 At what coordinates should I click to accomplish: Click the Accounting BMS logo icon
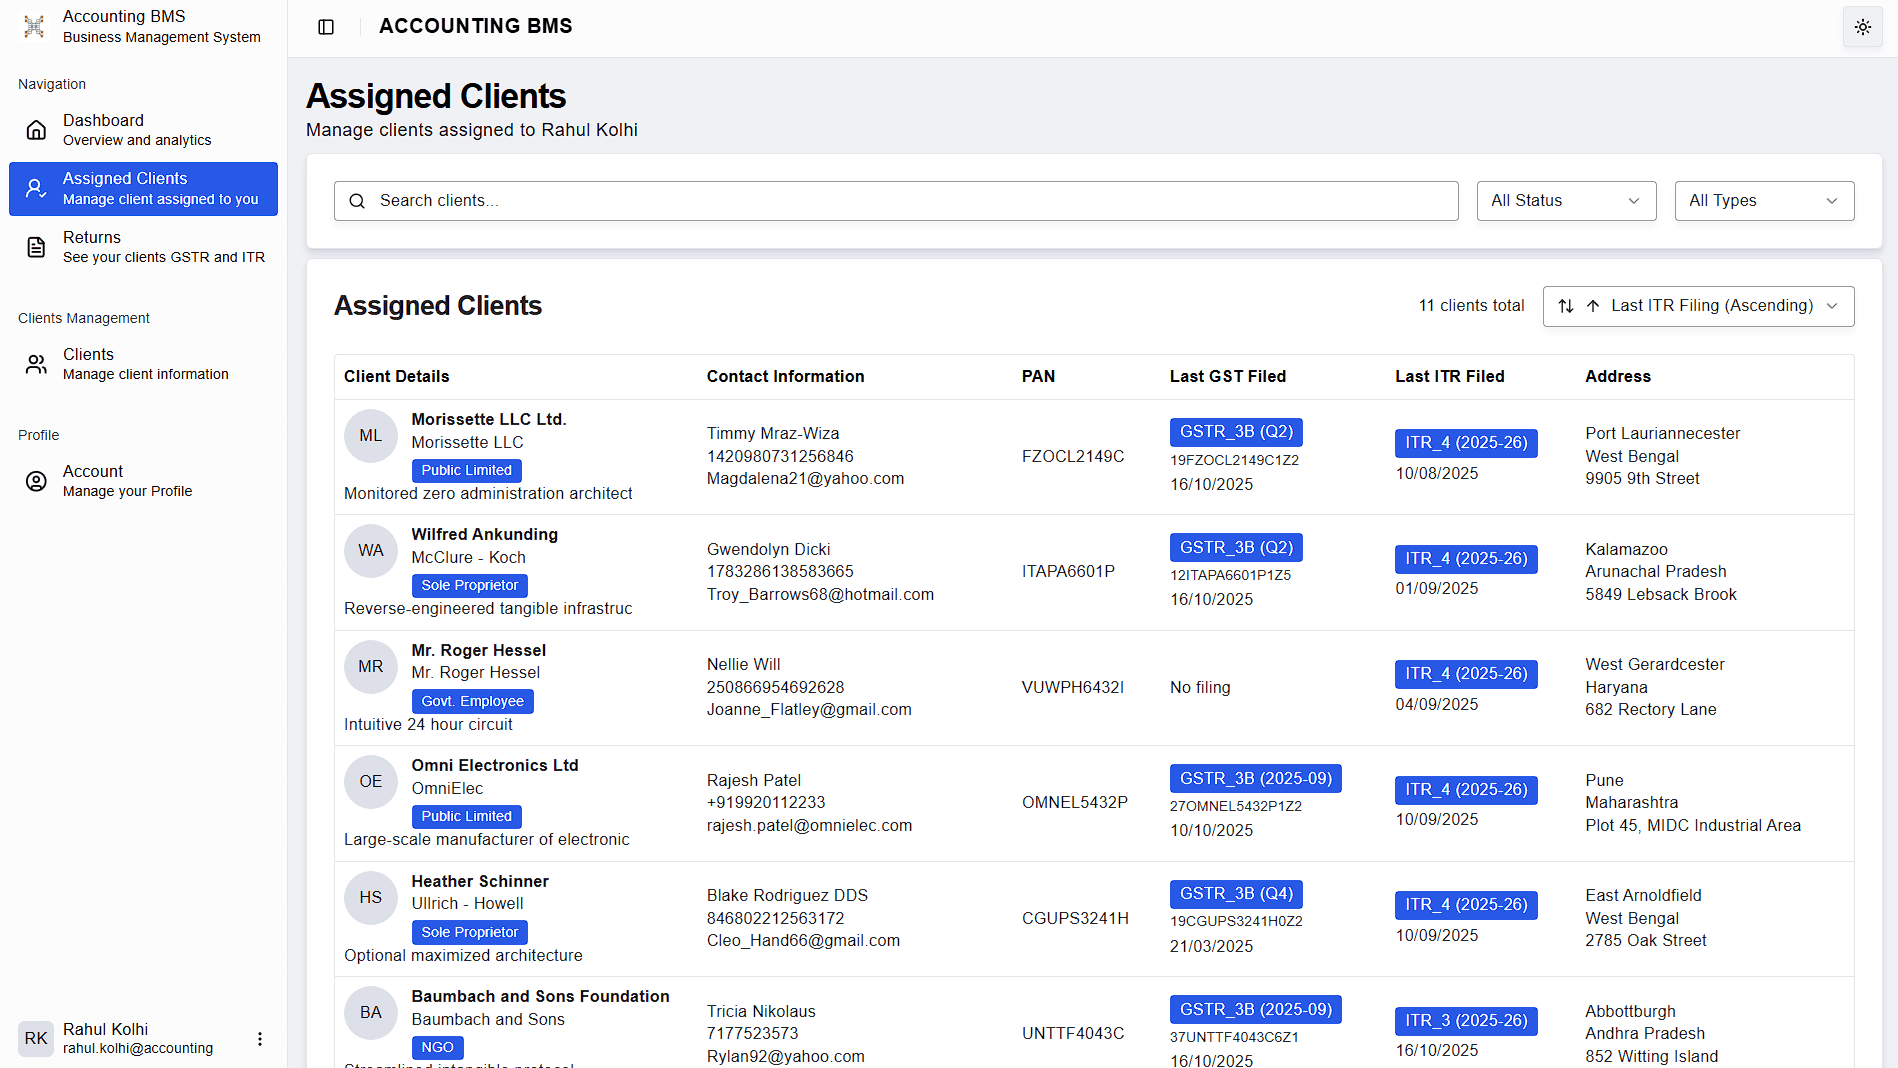pos(33,26)
